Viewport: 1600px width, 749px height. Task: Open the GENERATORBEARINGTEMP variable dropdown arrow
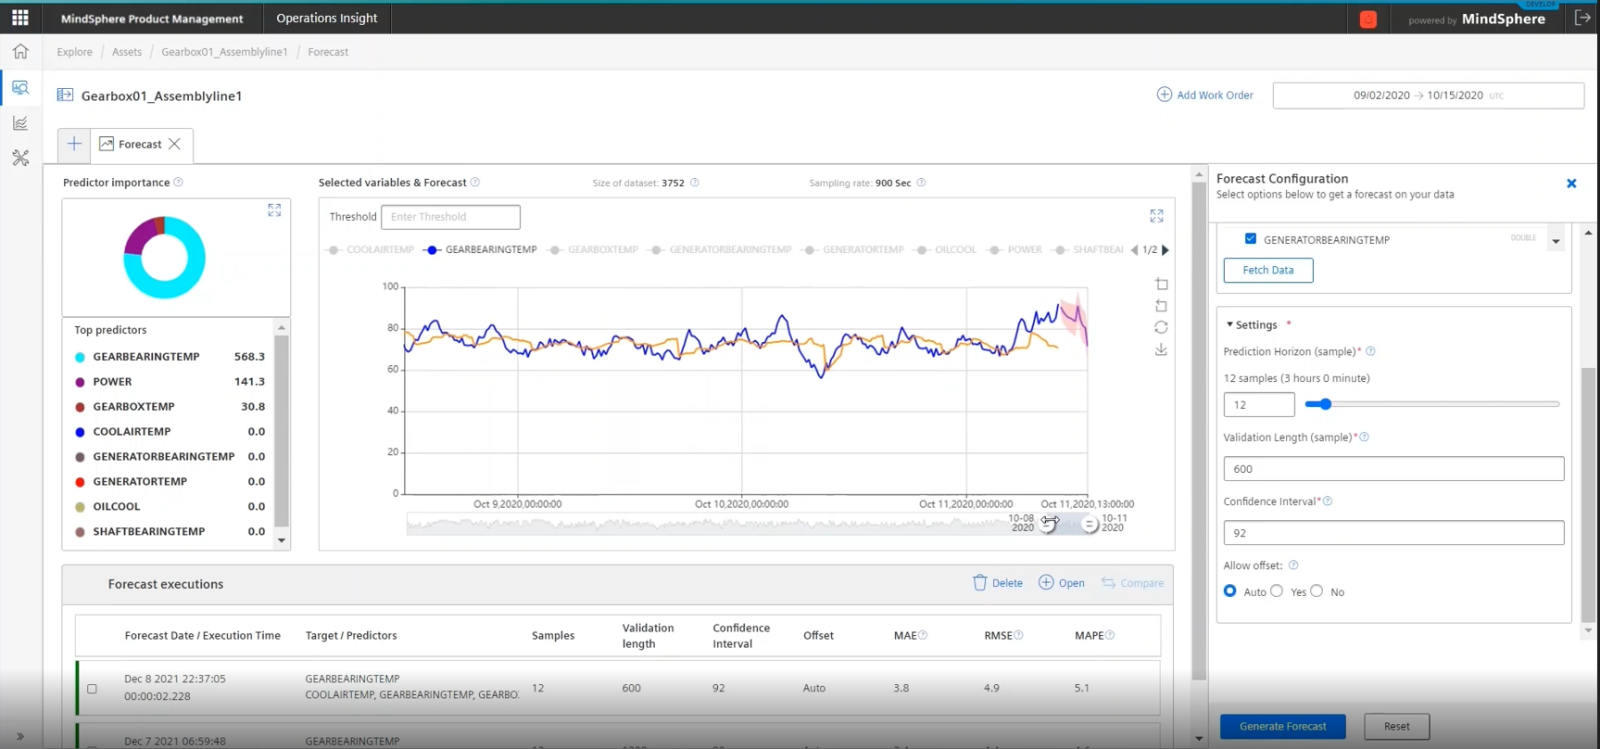[1555, 241]
